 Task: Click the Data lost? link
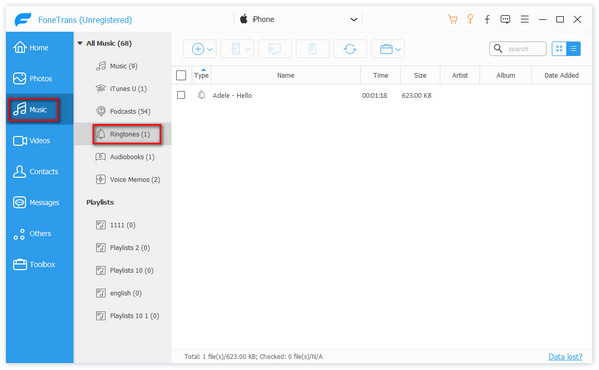click(x=565, y=357)
